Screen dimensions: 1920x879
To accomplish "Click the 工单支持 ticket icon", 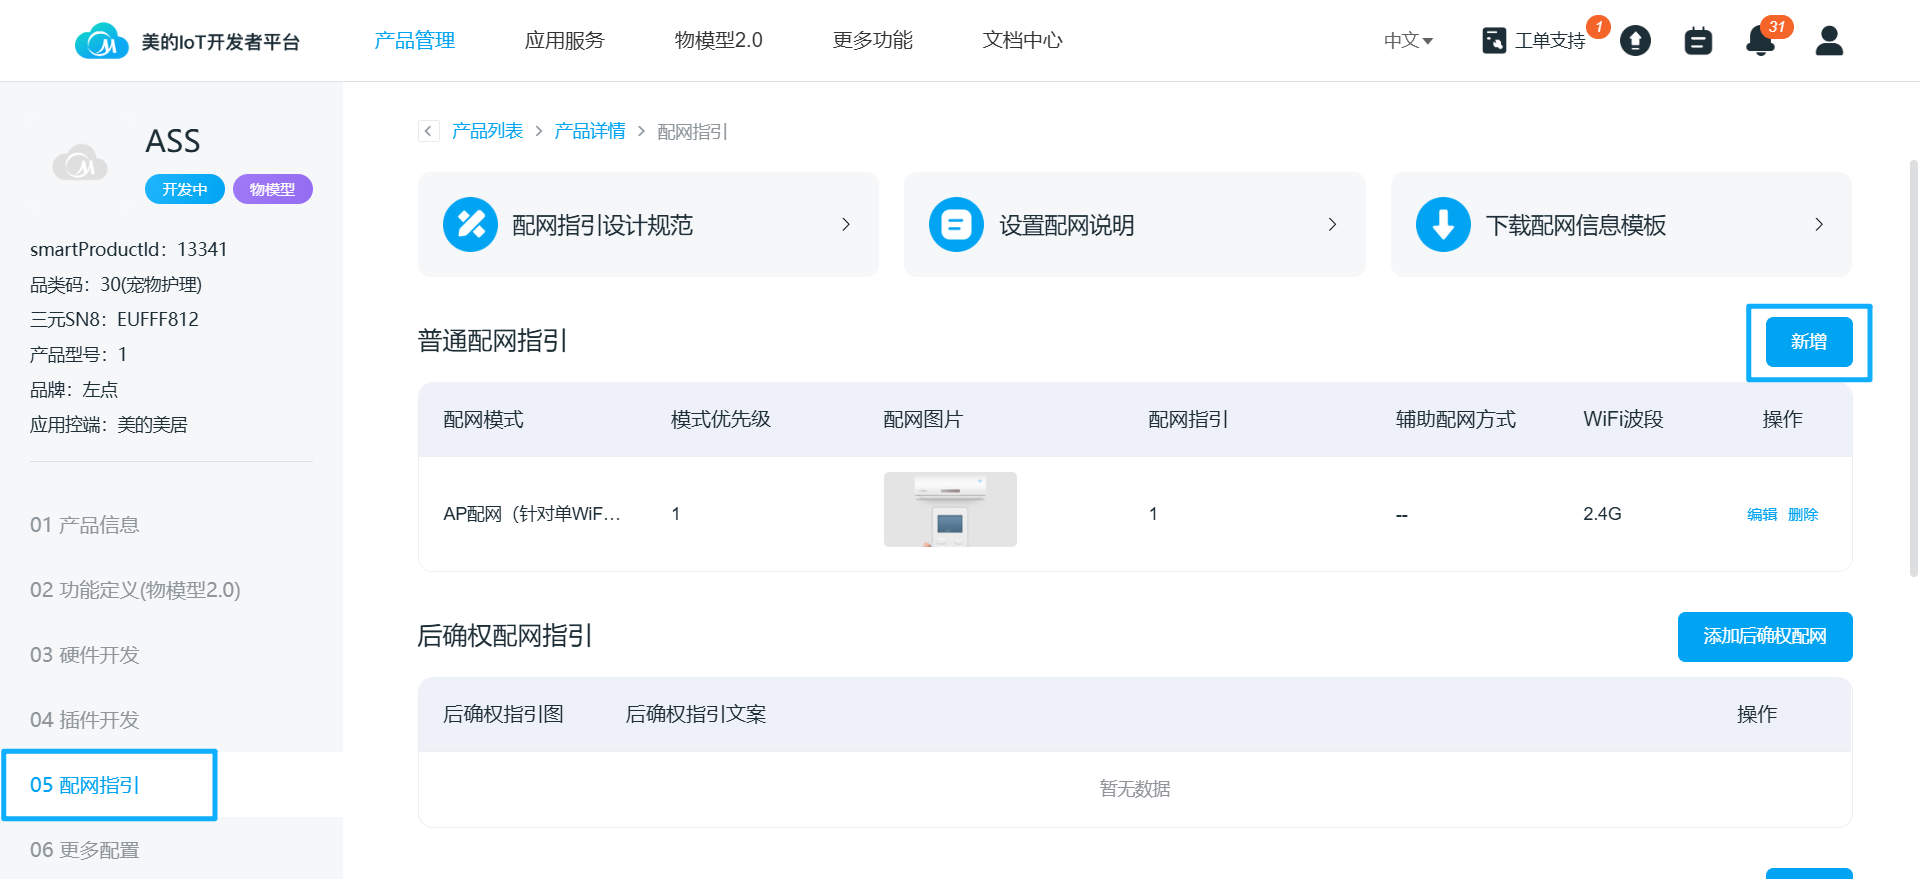I will [x=1494, y=41].
